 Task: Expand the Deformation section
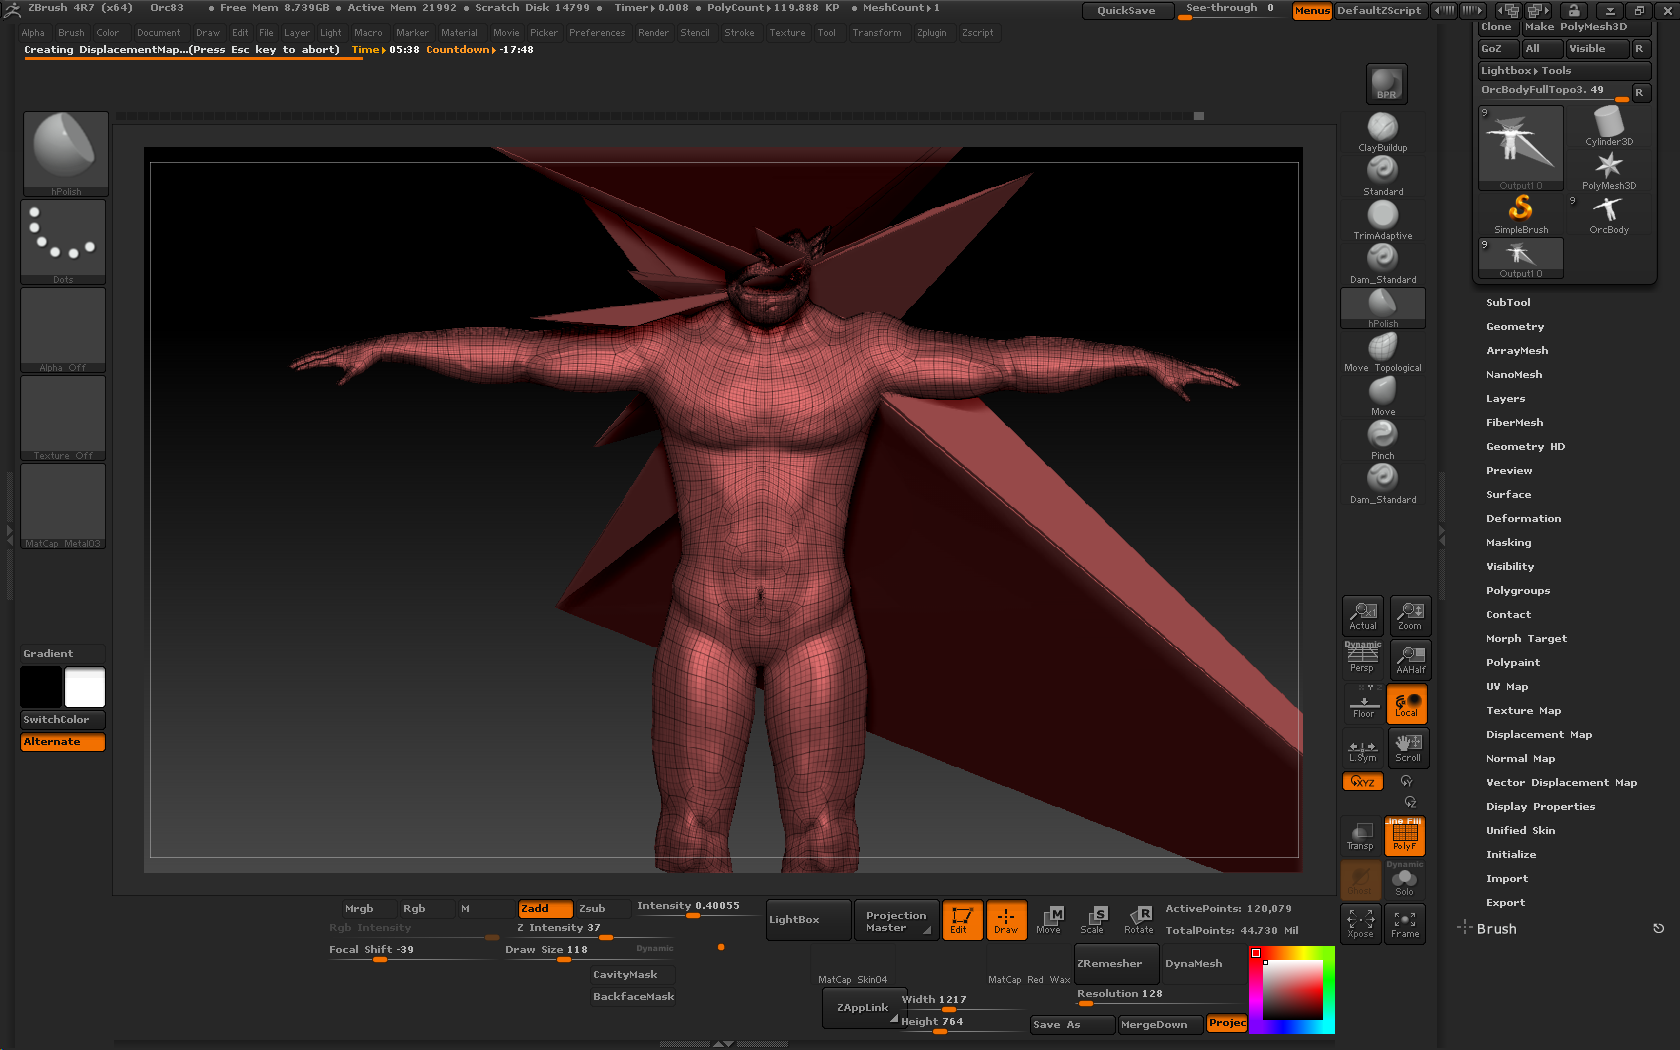(1523, 519)
